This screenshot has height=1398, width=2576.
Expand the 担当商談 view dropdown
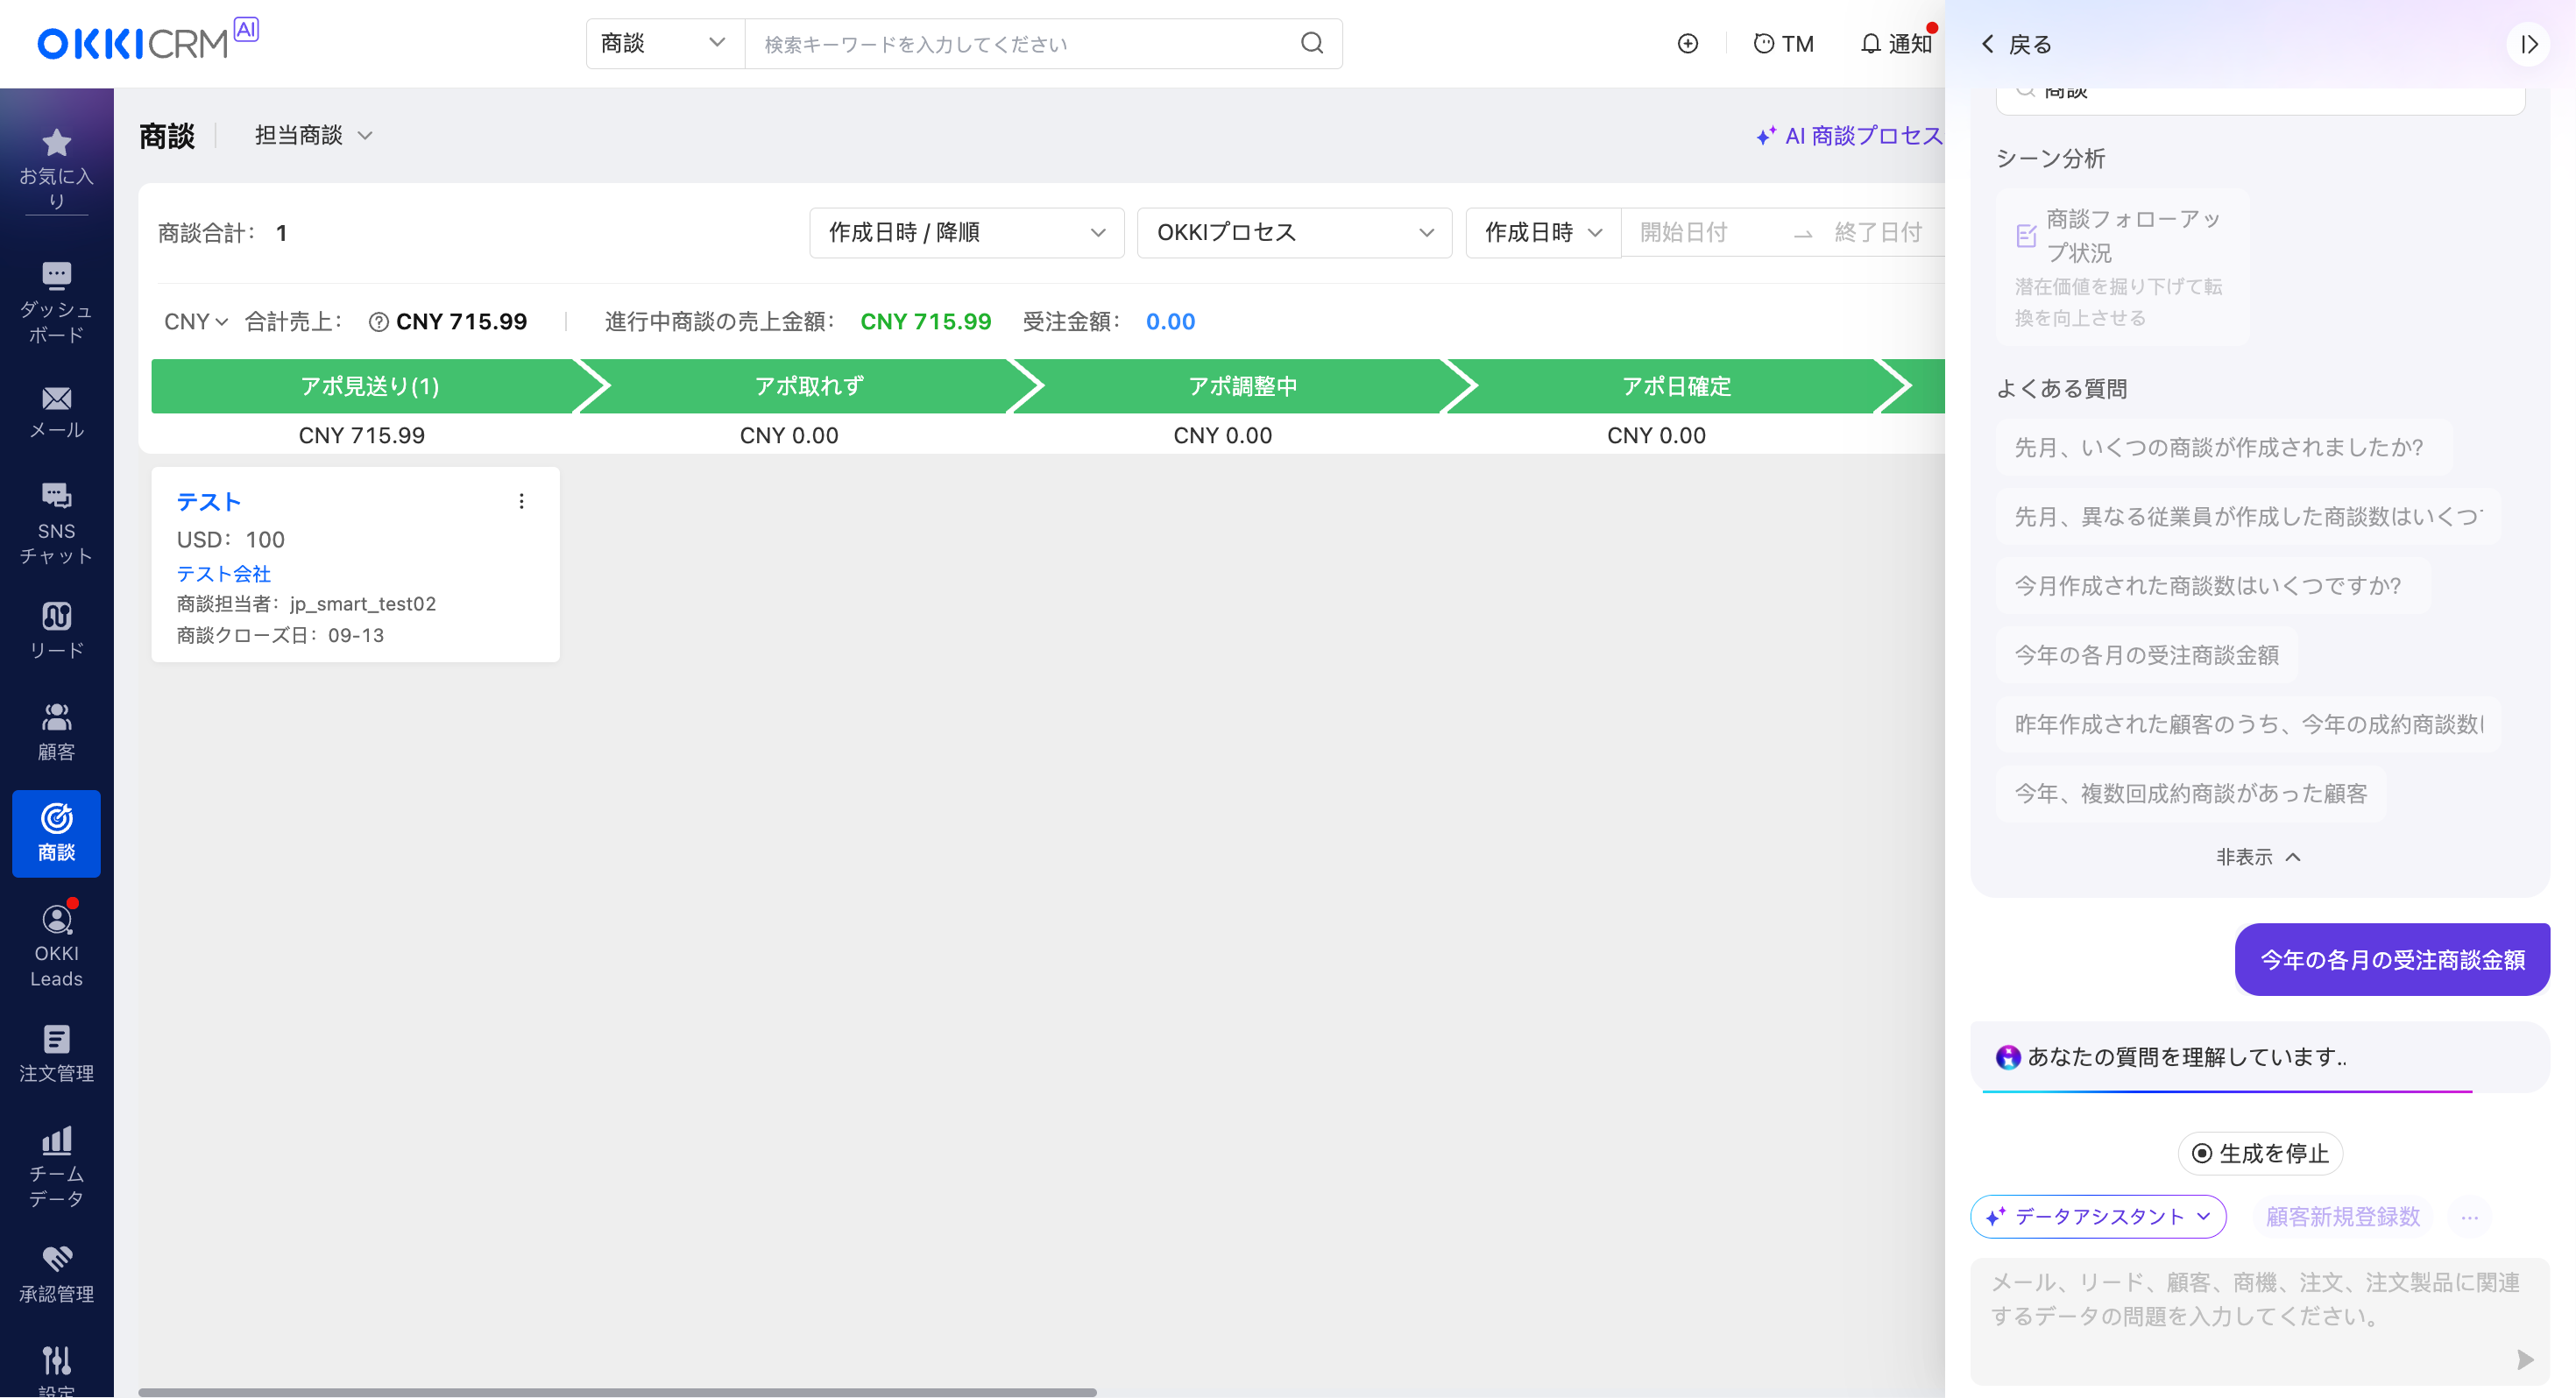point(313,135)
